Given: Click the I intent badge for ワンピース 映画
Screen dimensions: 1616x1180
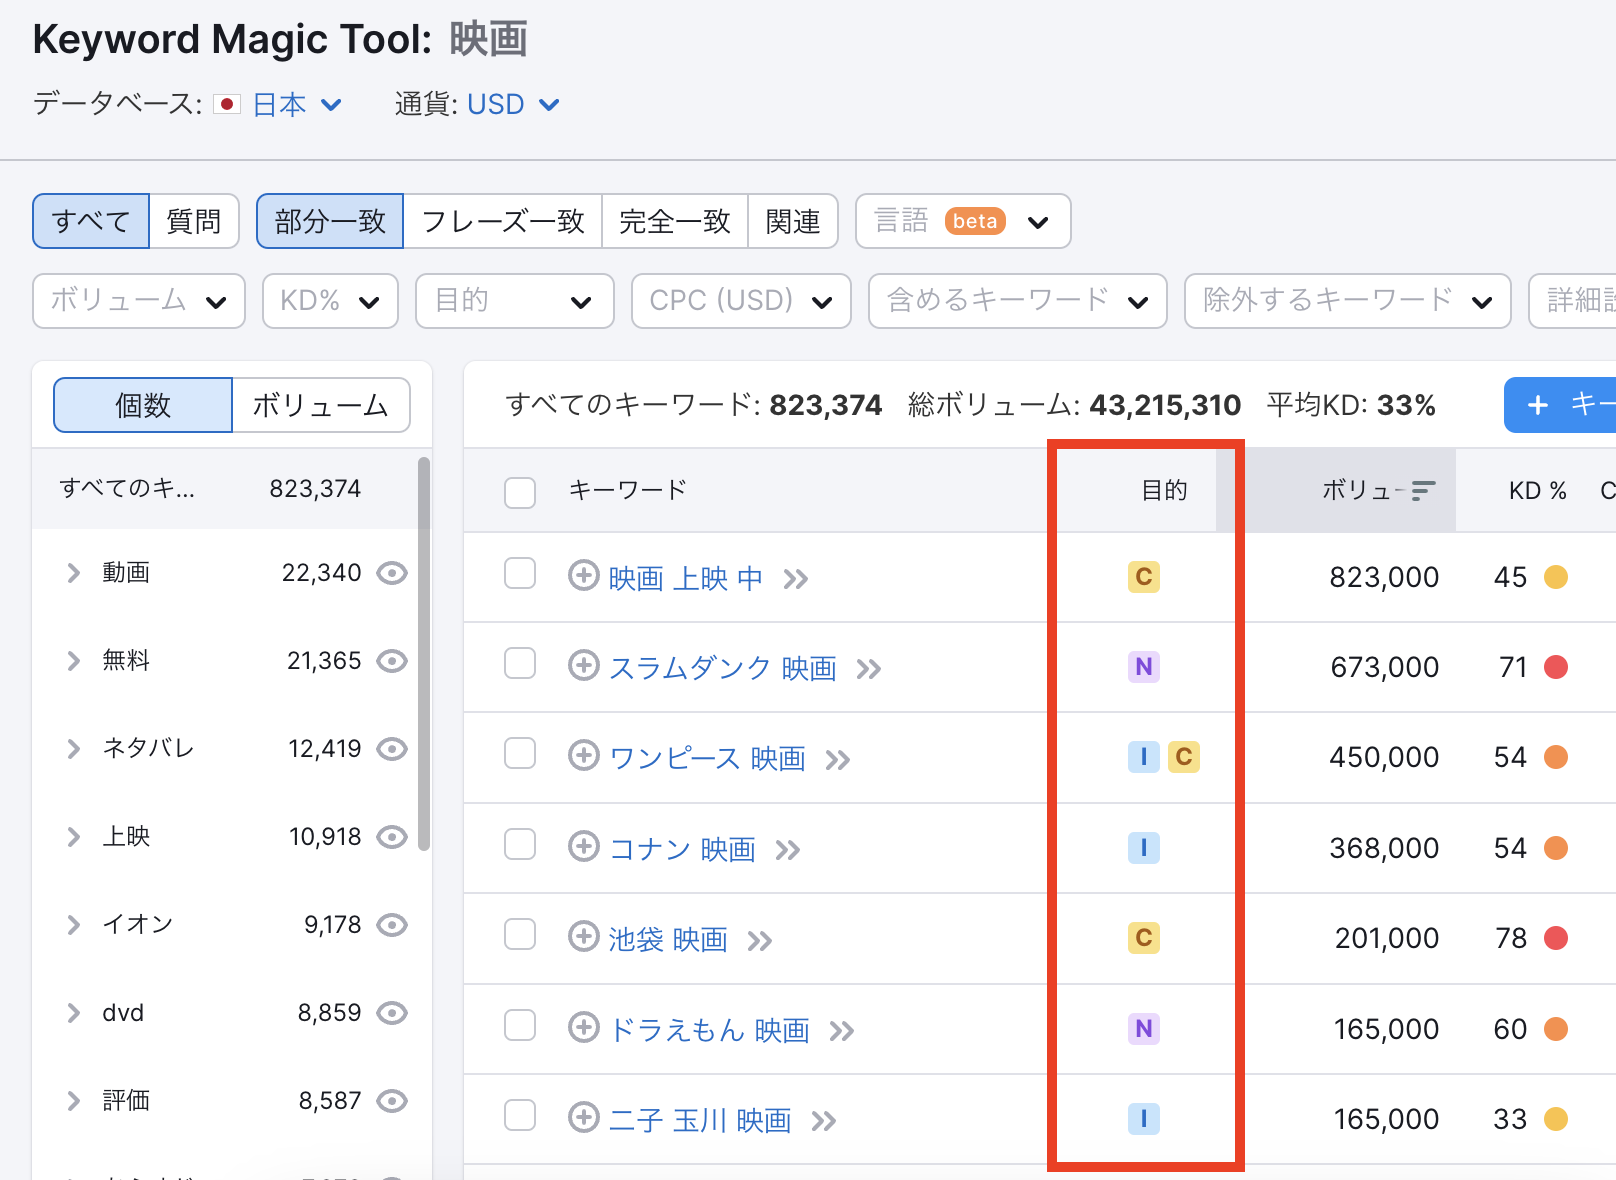Looking at the screenshot, I should [1143, 757].
